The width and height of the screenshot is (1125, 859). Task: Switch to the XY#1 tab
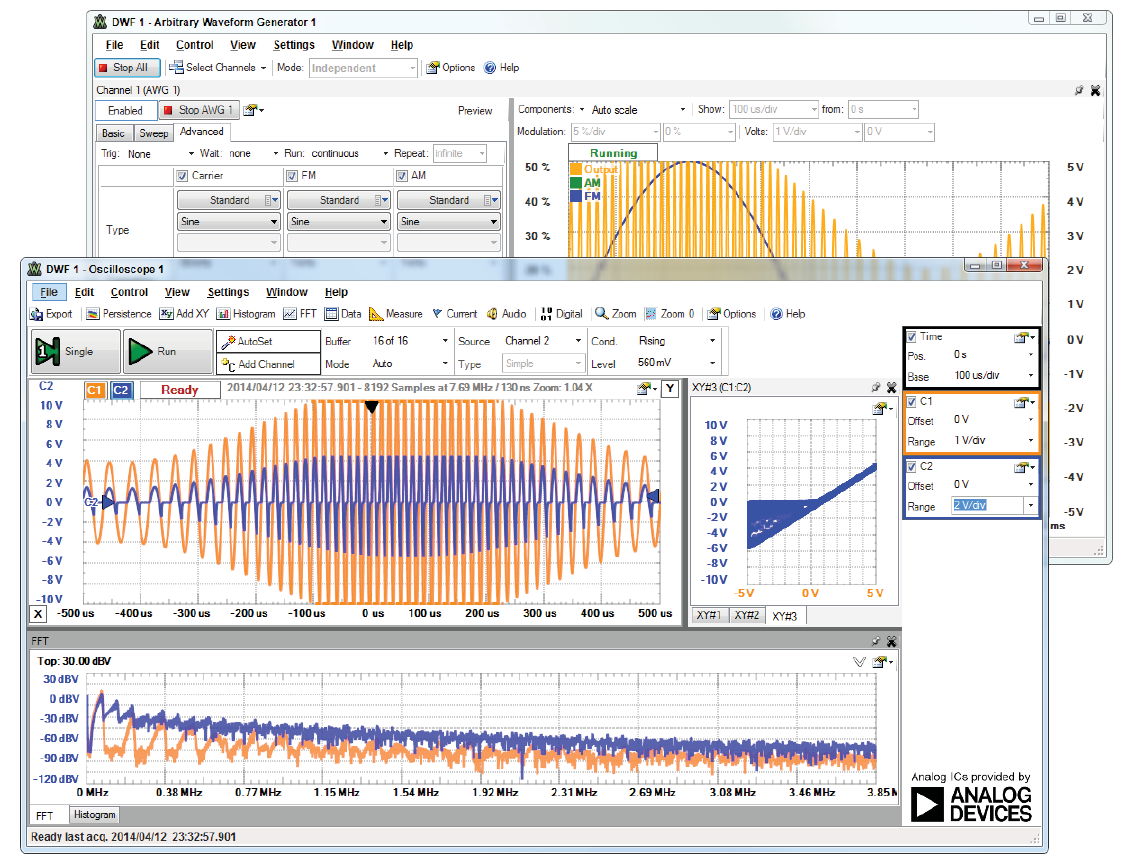click(709, 616)
